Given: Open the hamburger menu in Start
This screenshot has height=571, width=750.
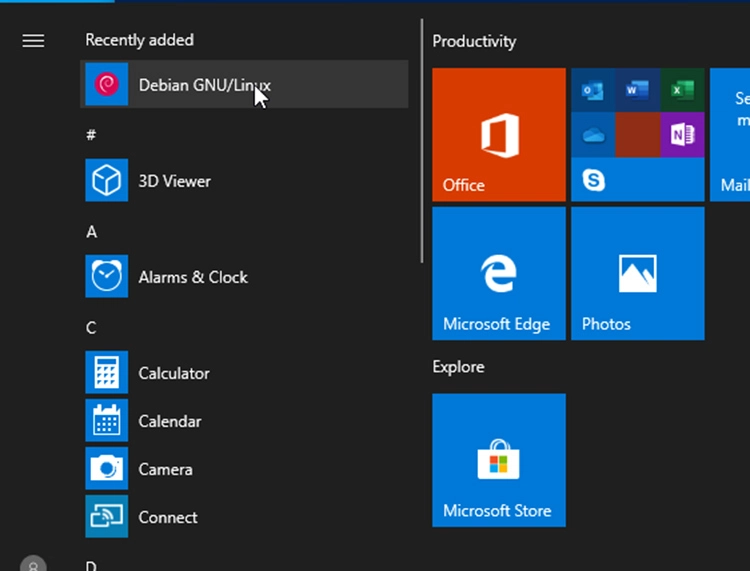Looking at the screenshot, I should coord(33,40).
